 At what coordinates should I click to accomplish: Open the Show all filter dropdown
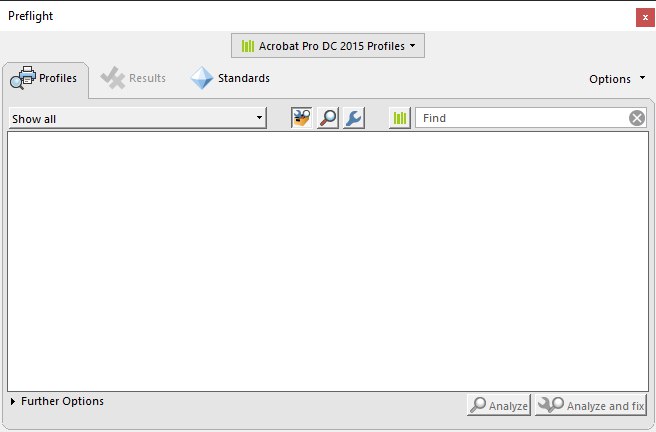click(x=138, y=119)
